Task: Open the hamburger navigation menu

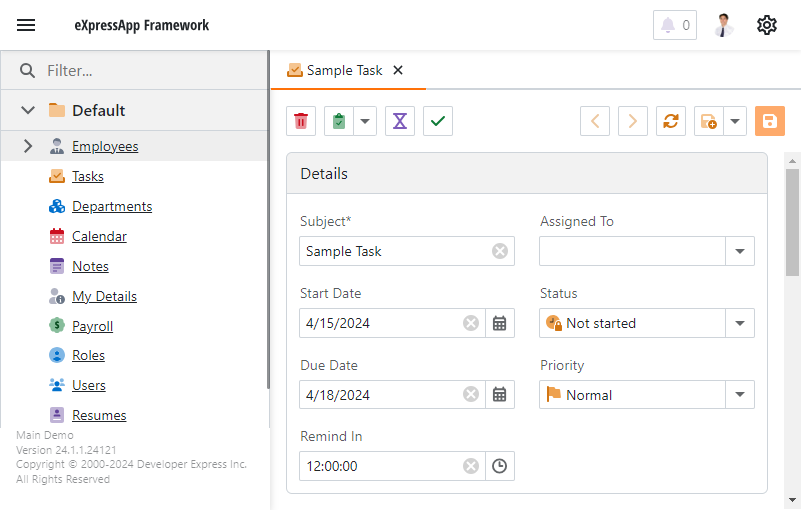Action: pyautogui.click(x=26, y=25)
